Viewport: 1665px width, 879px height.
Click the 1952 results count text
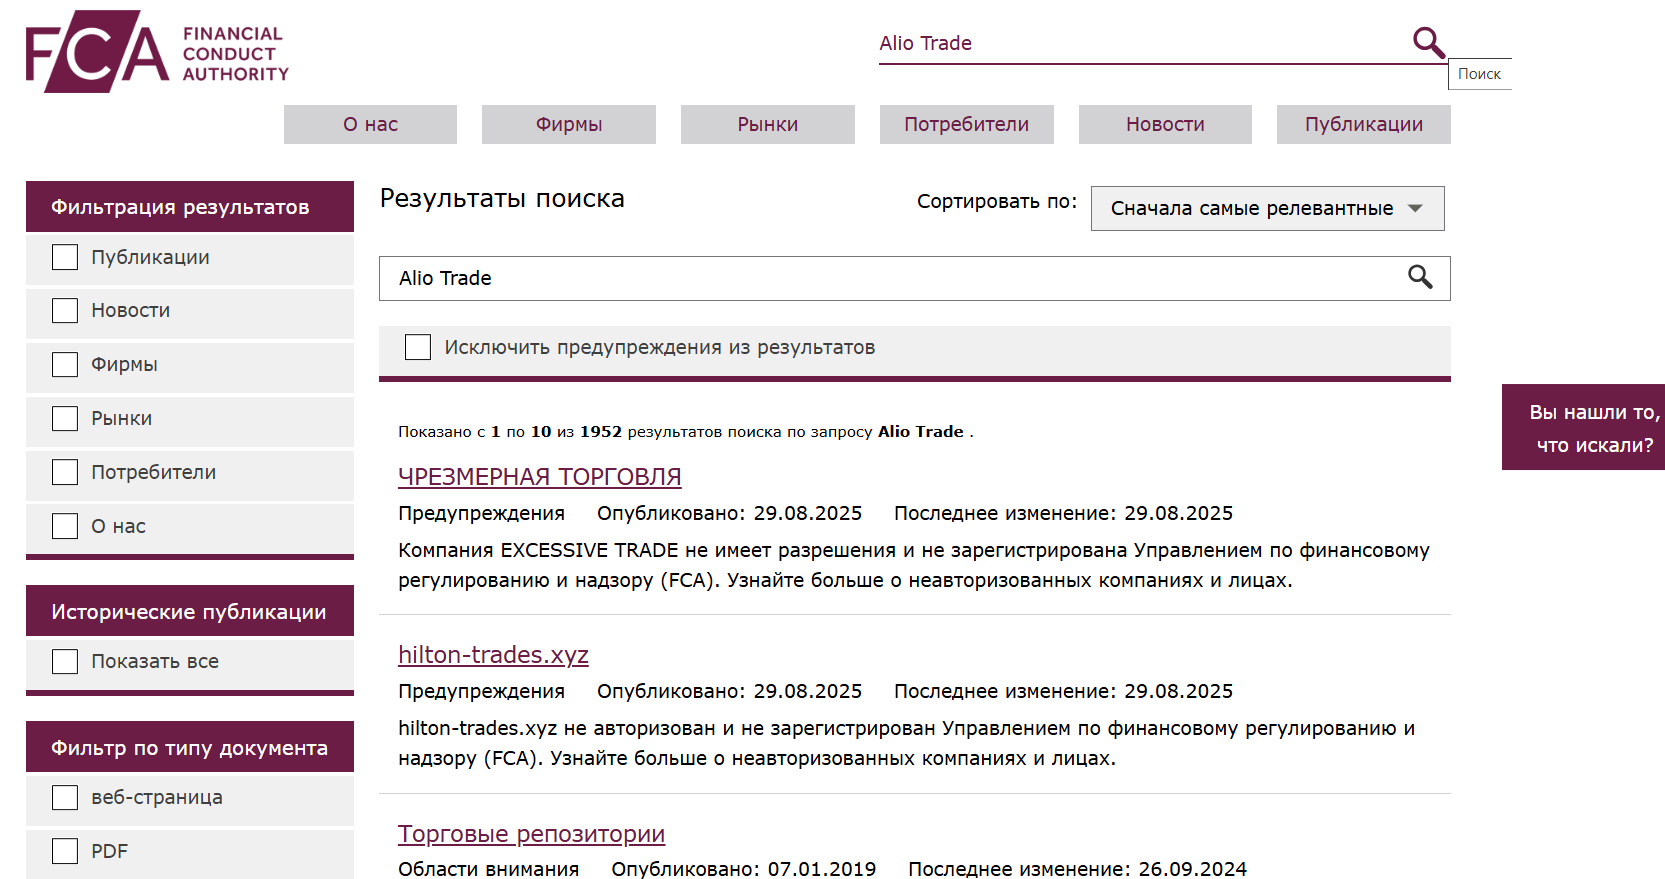click(601, 432)
